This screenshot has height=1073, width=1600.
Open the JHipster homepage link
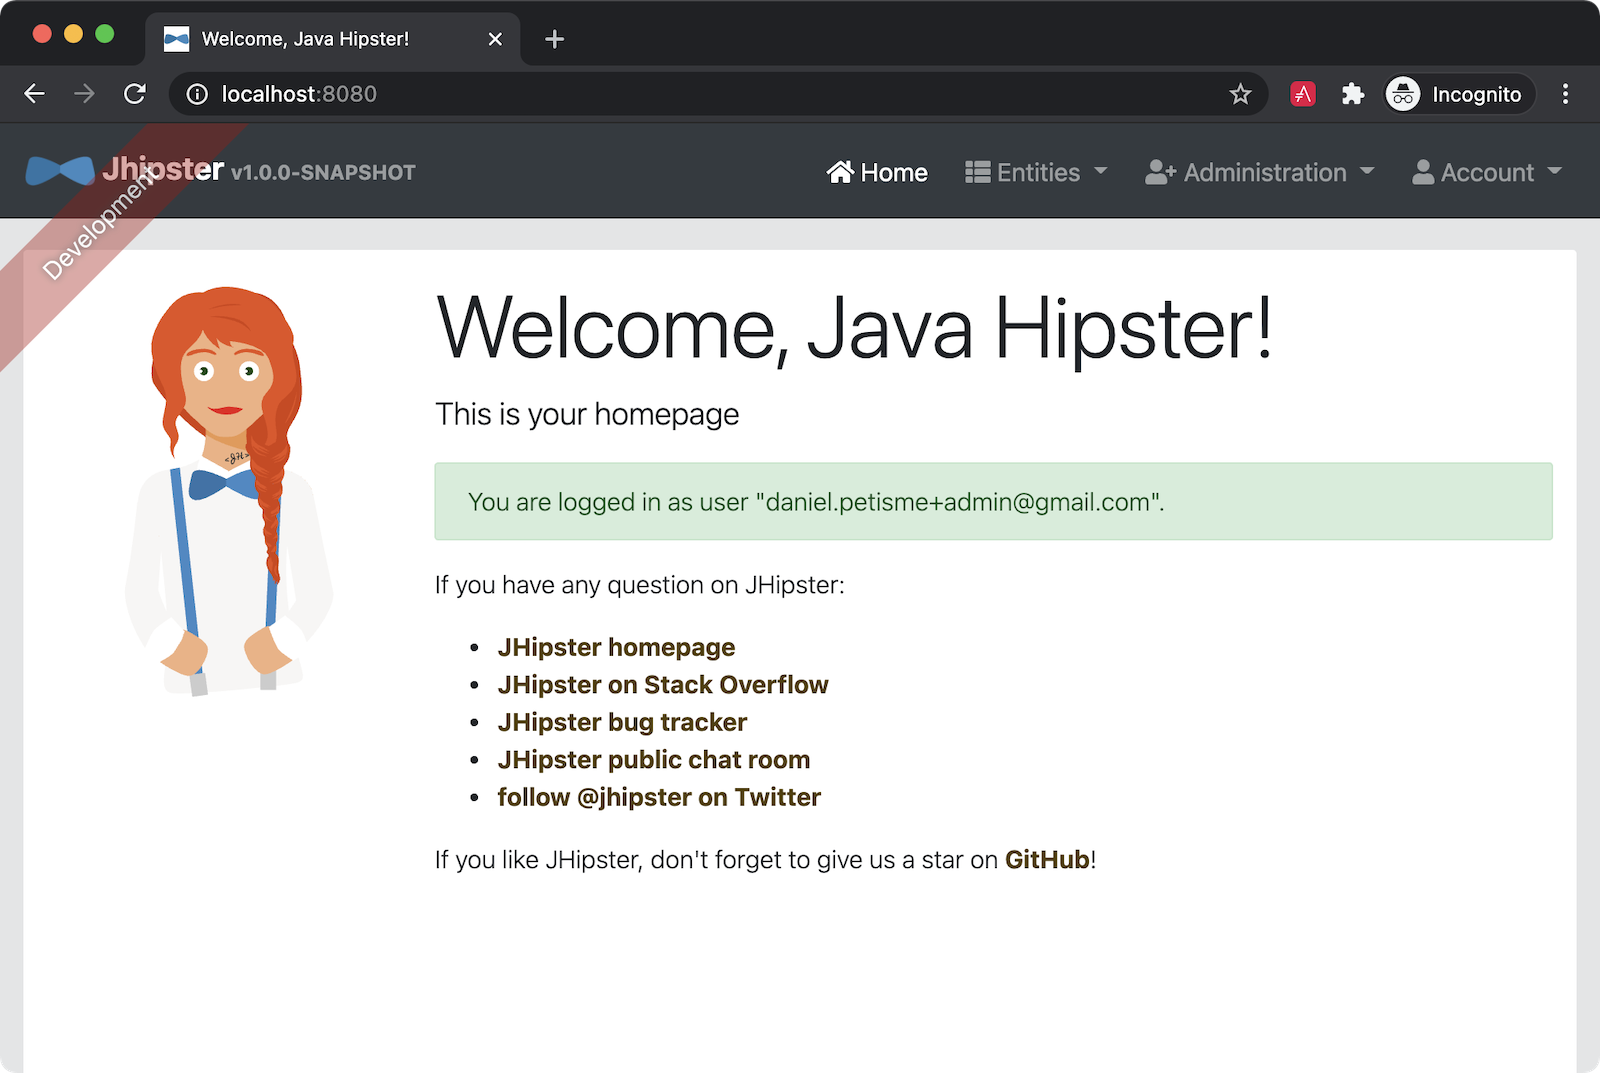(x=616, y=647)
